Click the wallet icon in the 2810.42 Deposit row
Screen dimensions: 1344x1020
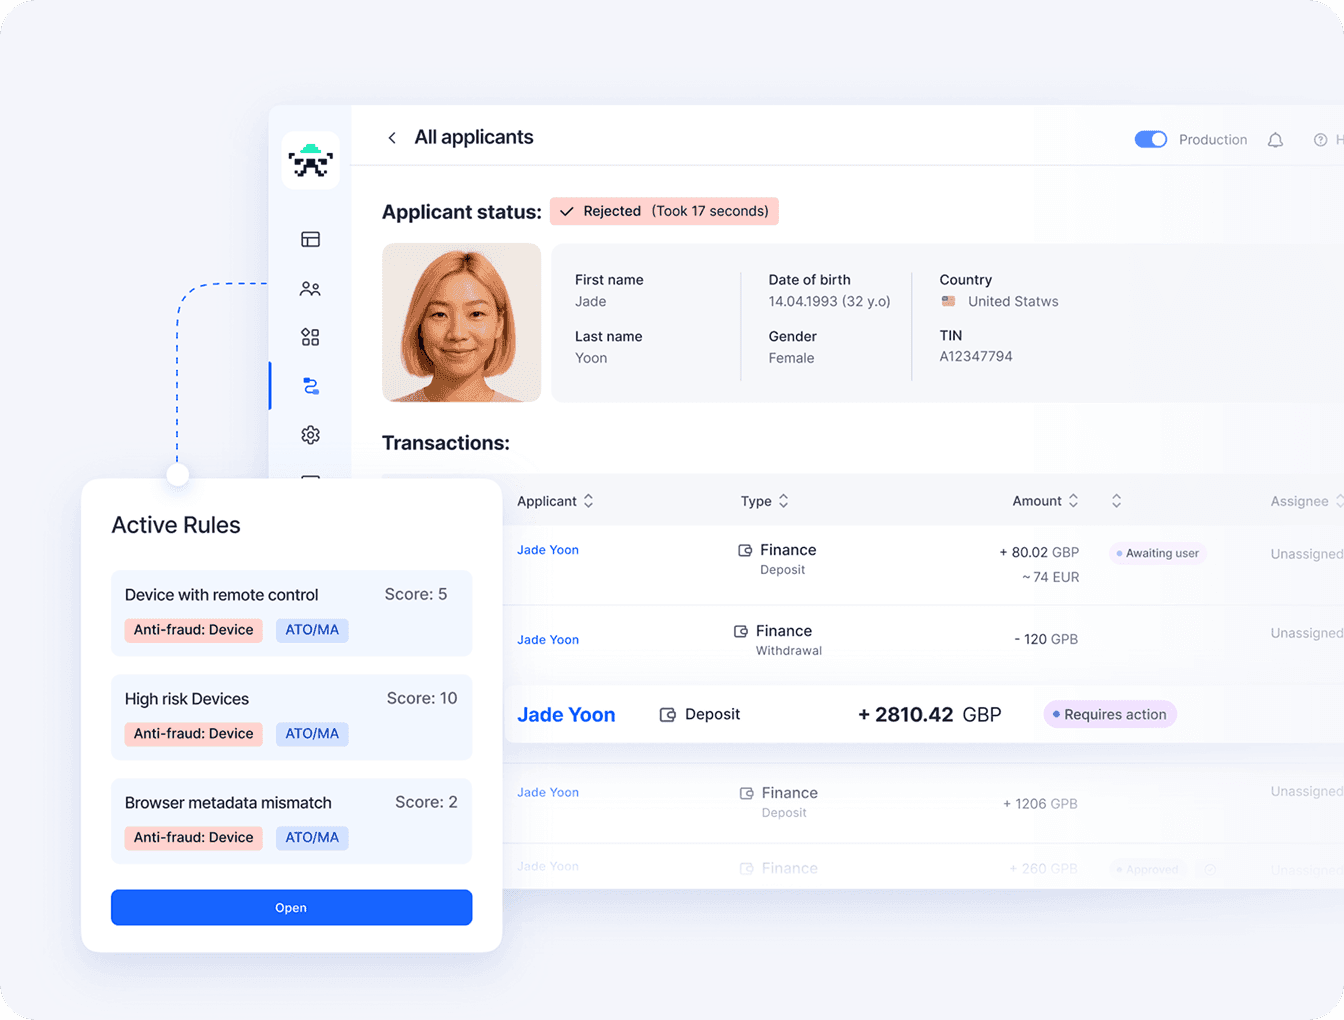(x=668, y=715)
